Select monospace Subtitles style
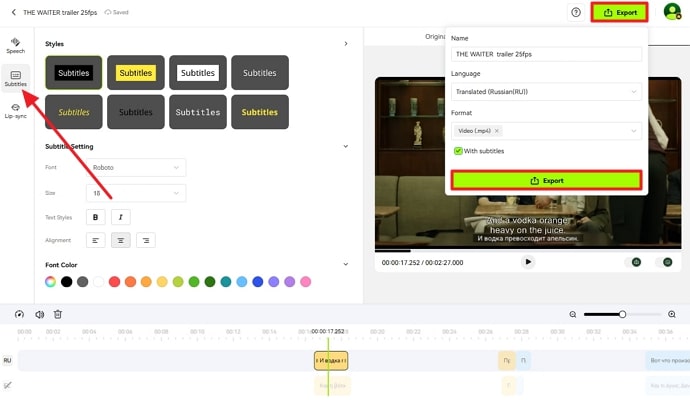The width and height of the screenshot is (690, 400). 198,112
